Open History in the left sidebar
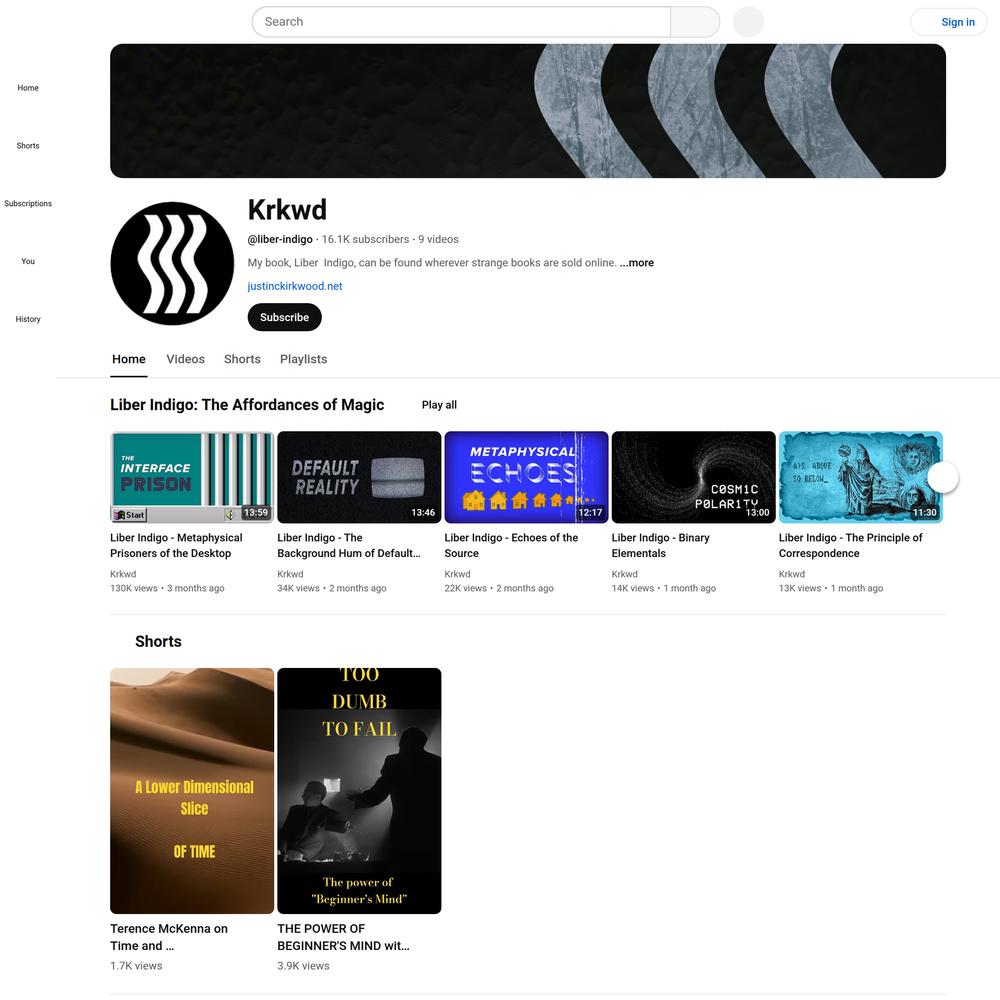Image resolution: width=1000 pixels, height=1000 pixels. [x=27, y=319]
